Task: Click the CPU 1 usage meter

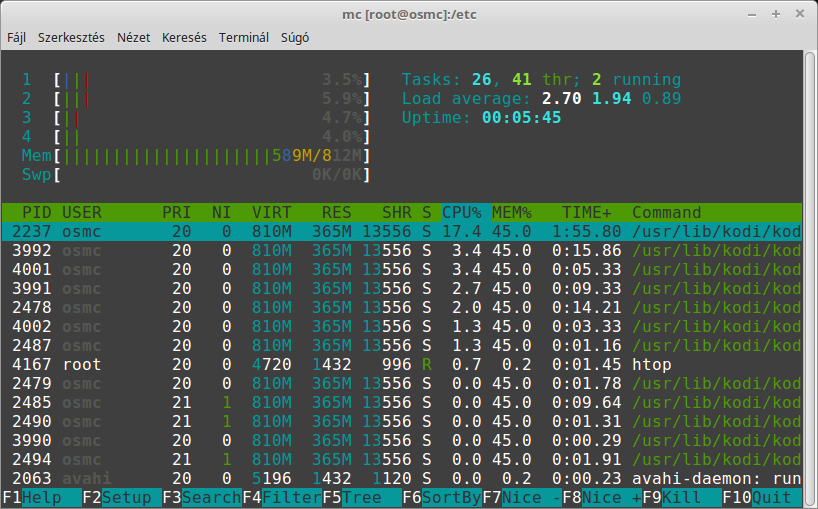Action: coord(196,80)
